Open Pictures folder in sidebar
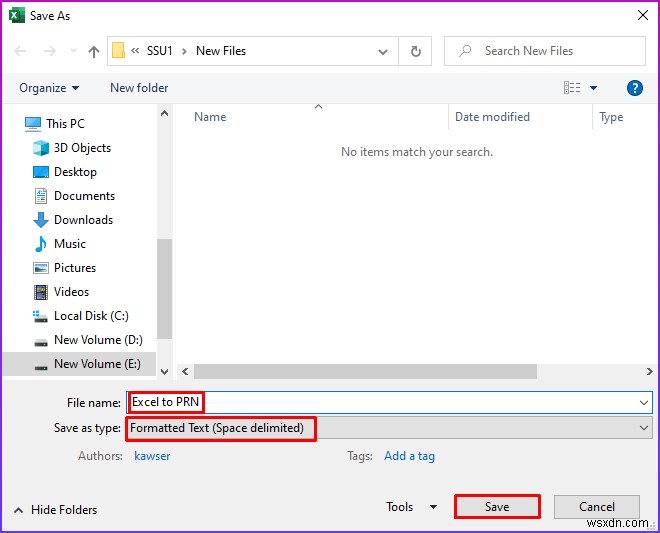This screenshot has height=533, width=660. [x=64, y=268]
